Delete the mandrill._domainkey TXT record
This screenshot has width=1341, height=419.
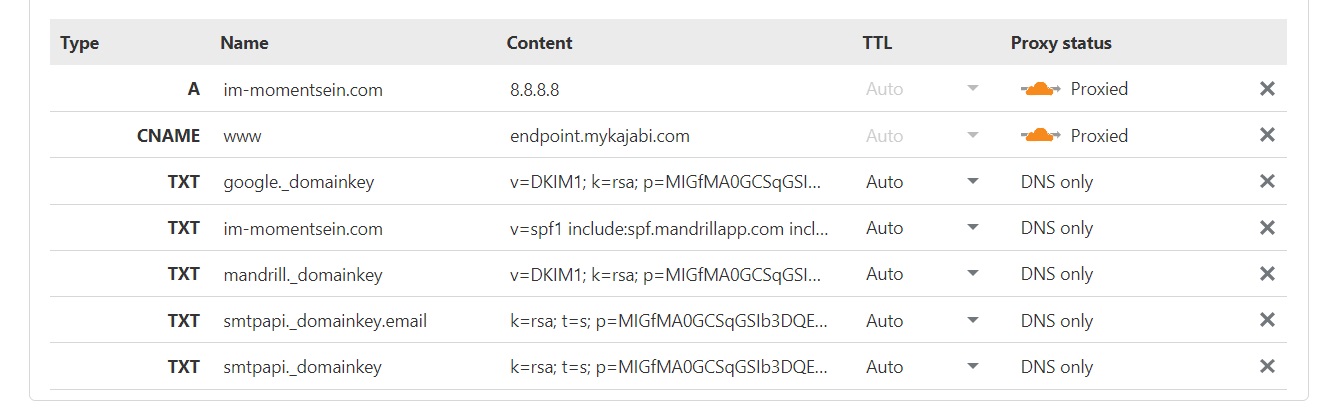pos(1267,274)
